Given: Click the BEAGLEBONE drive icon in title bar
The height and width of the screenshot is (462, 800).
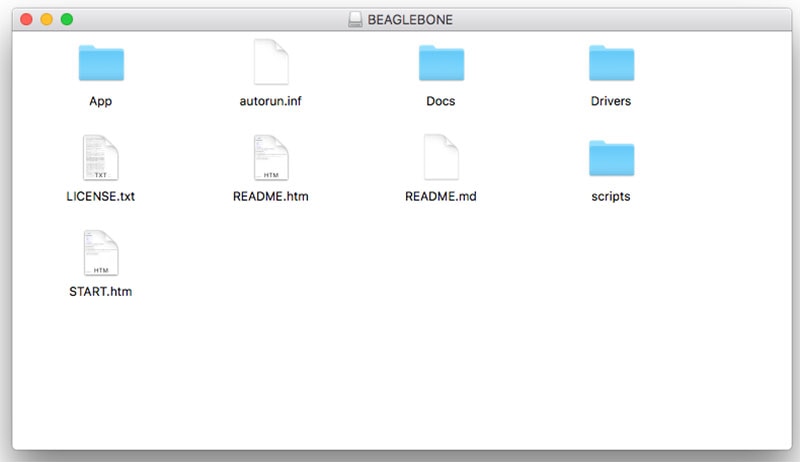Looking at the screenshot, I should (x=356, y=19).
